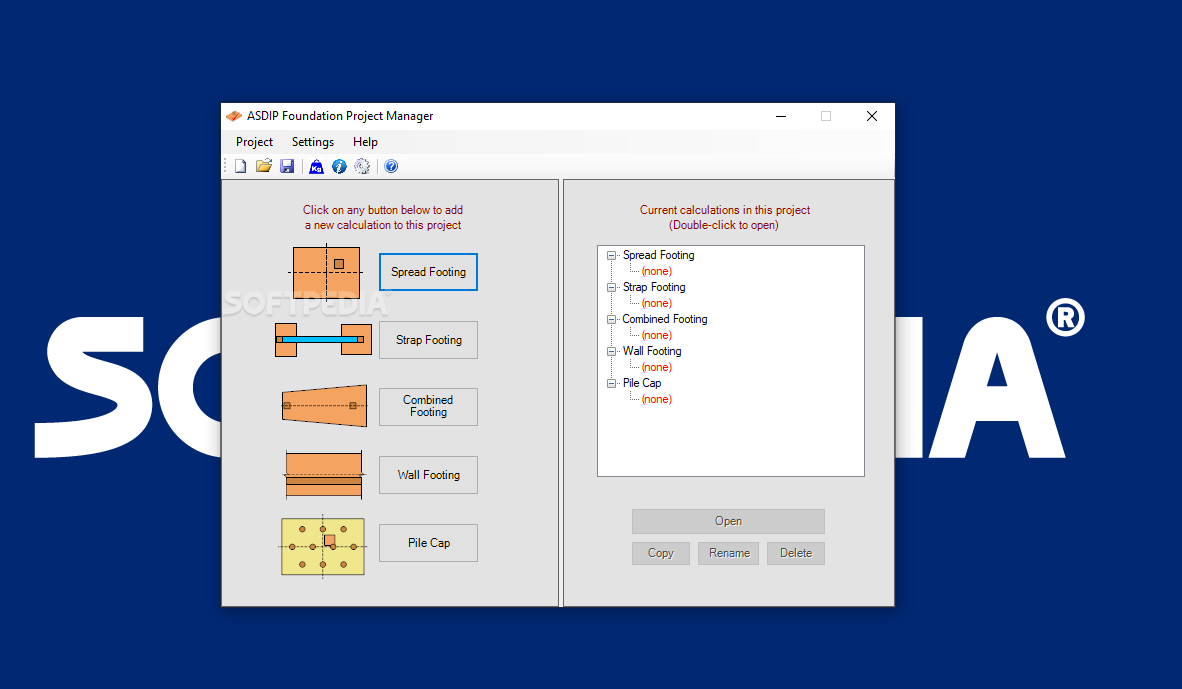Click the Copy button

point(660,553)
